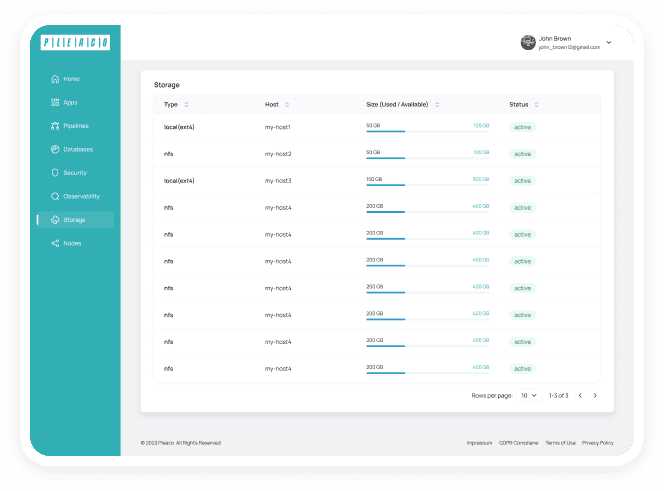Click the Storage cloud icon
The image size is (664, 491).
(55, 219)
